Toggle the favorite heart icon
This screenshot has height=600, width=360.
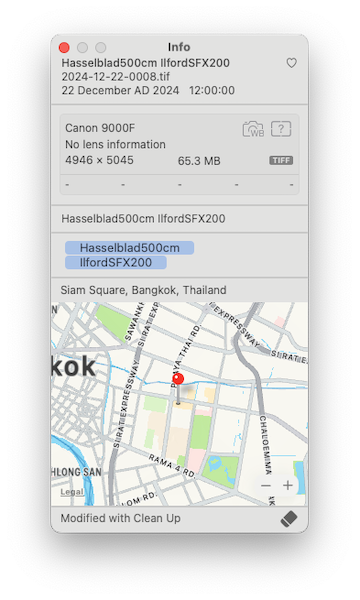pyautogui.click(x=292, y=63)
